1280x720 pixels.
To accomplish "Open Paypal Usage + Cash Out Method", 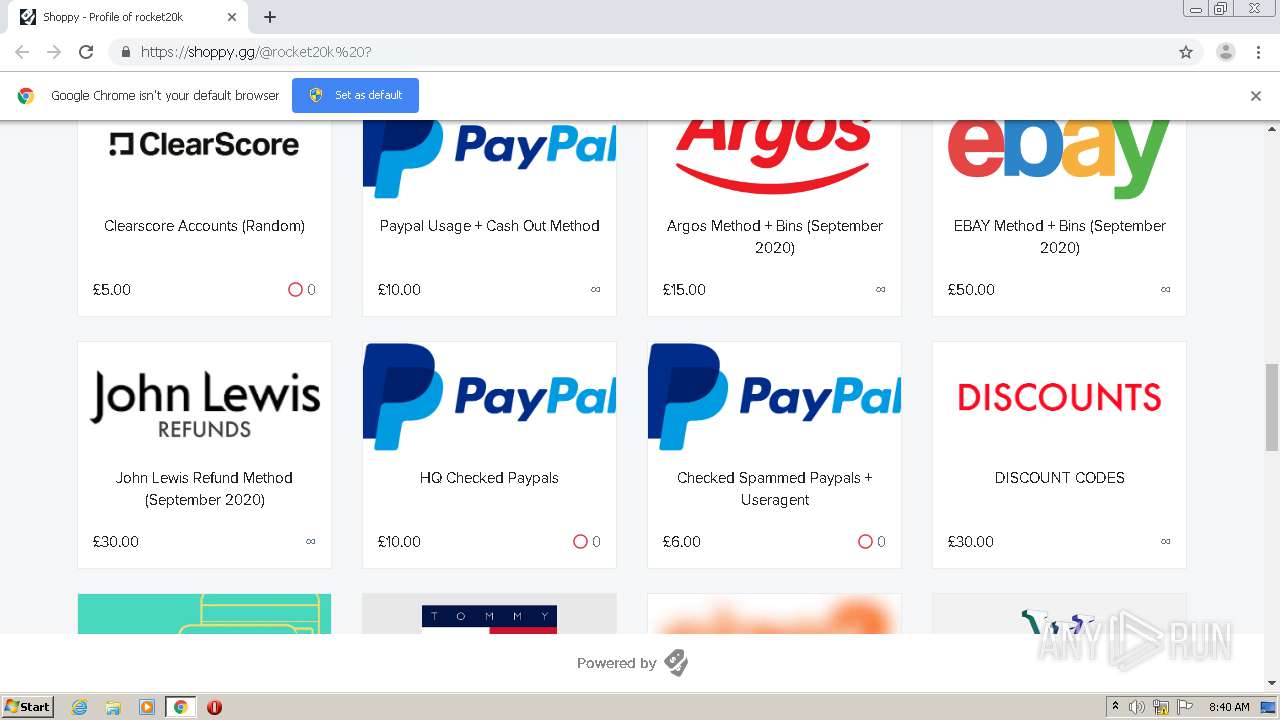I will click(x=489, y=226).
